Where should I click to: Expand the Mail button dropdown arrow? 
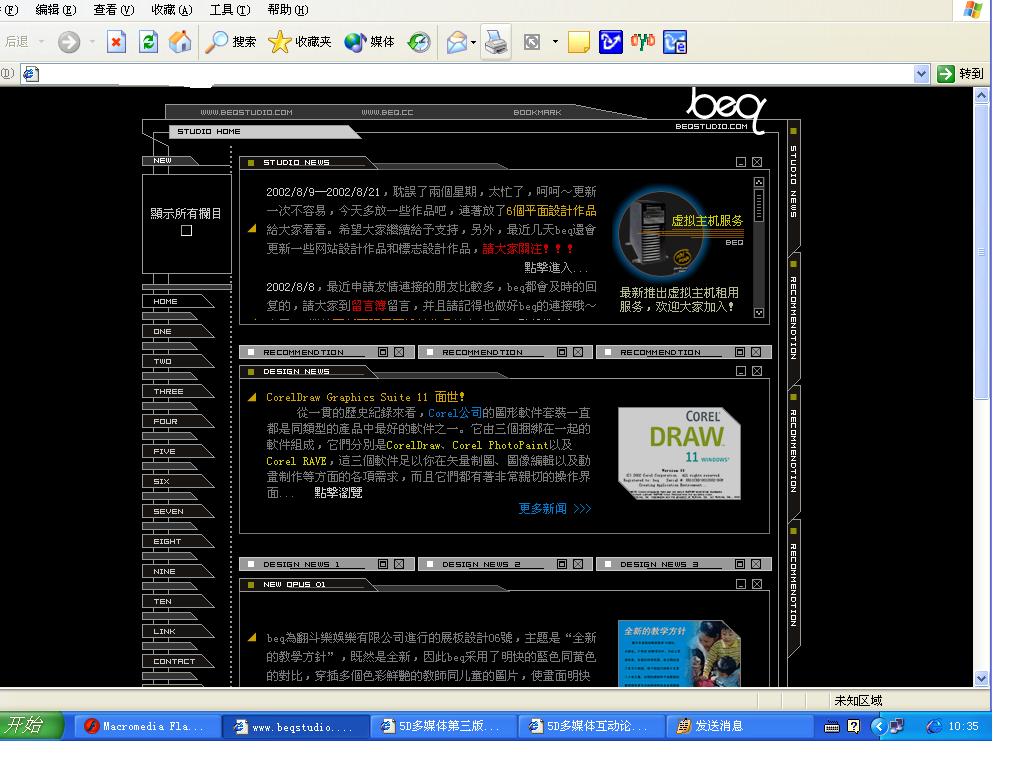click(474, 42)
